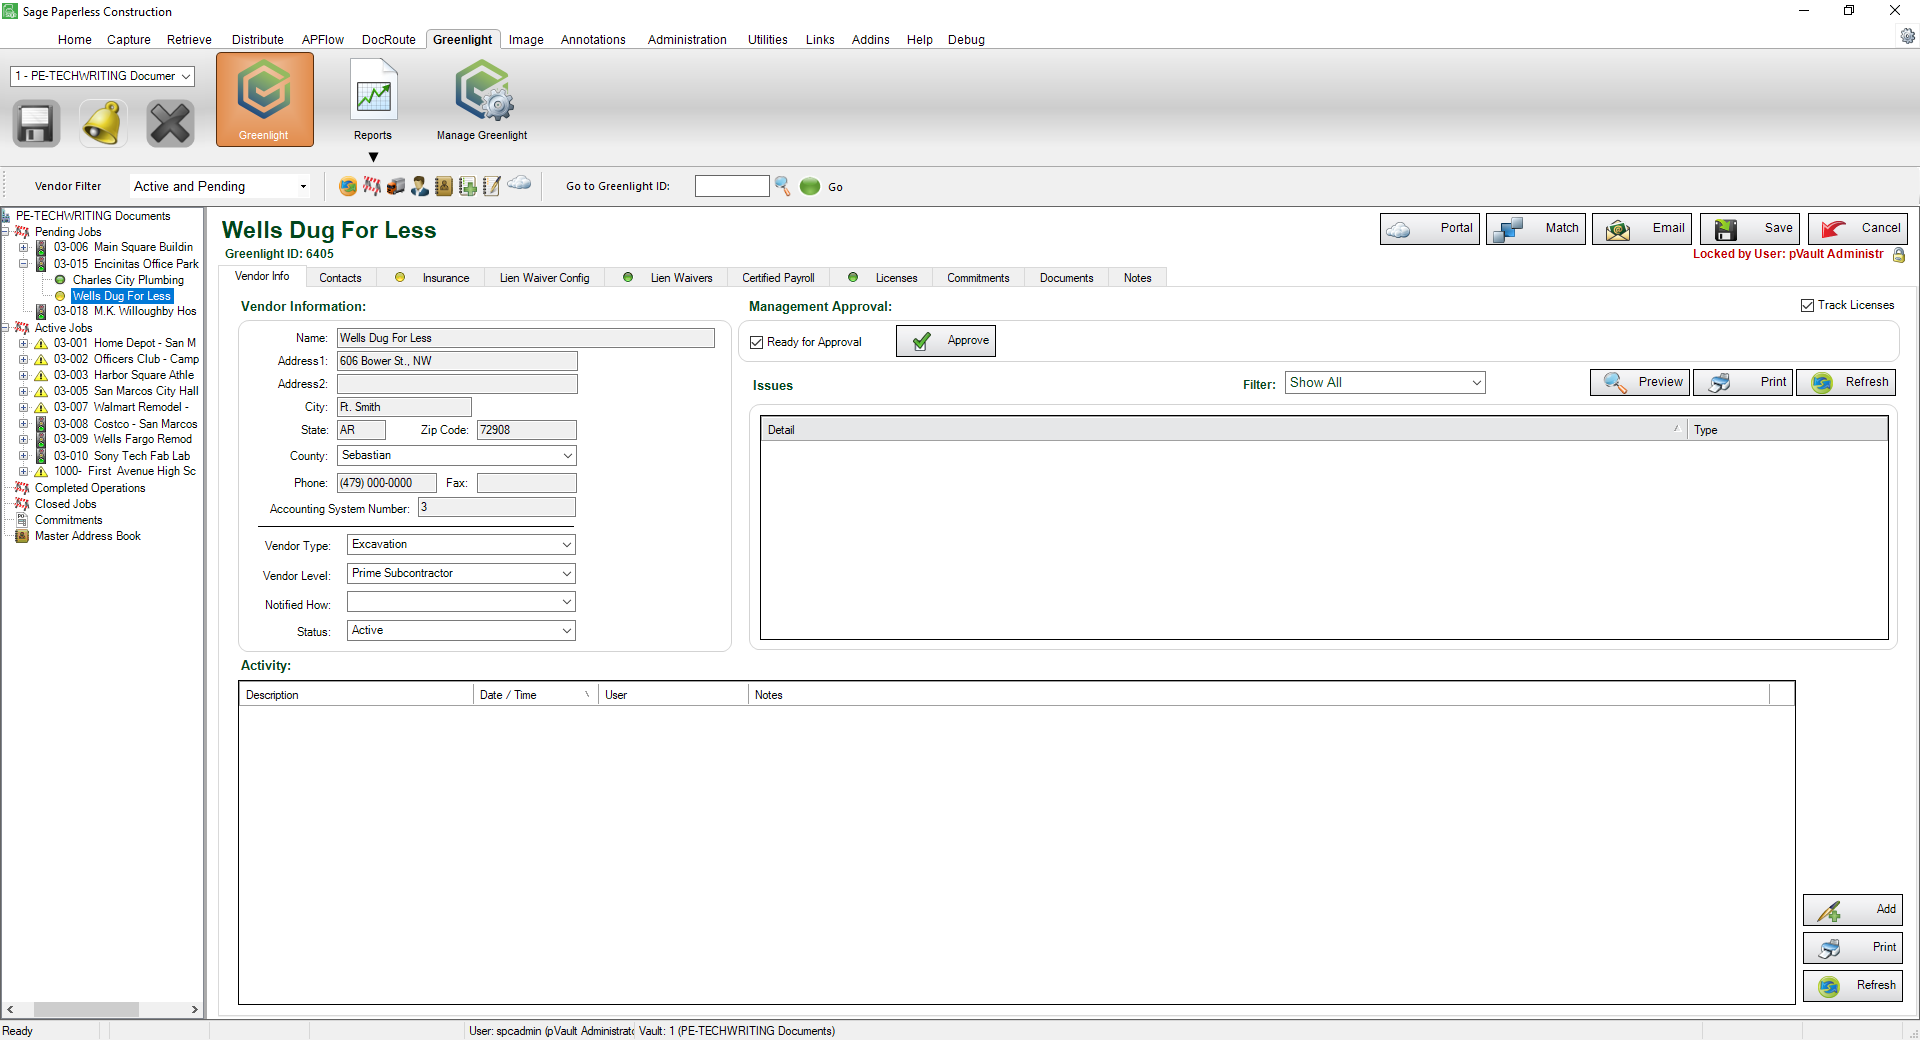The width and height of the screenshot is (1920, 1040).
Task: Click the Issues Preview magnifier button
Action: pos(1640,383)
